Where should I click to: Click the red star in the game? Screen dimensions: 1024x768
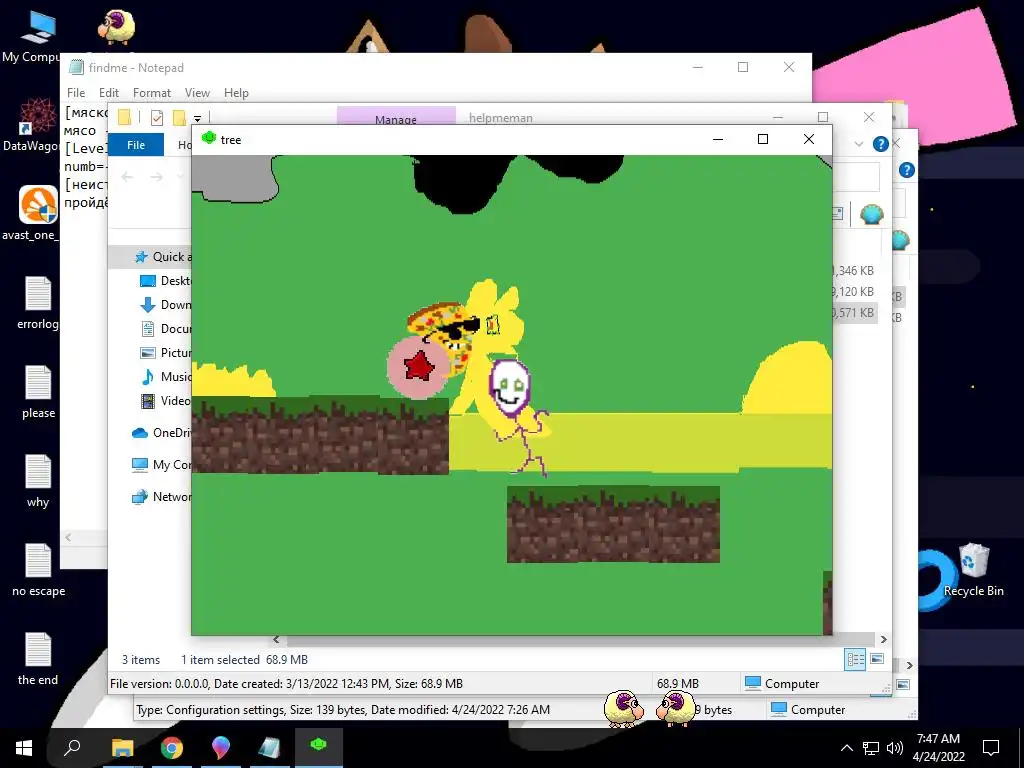pyautogui.click(x=419, y=366)
